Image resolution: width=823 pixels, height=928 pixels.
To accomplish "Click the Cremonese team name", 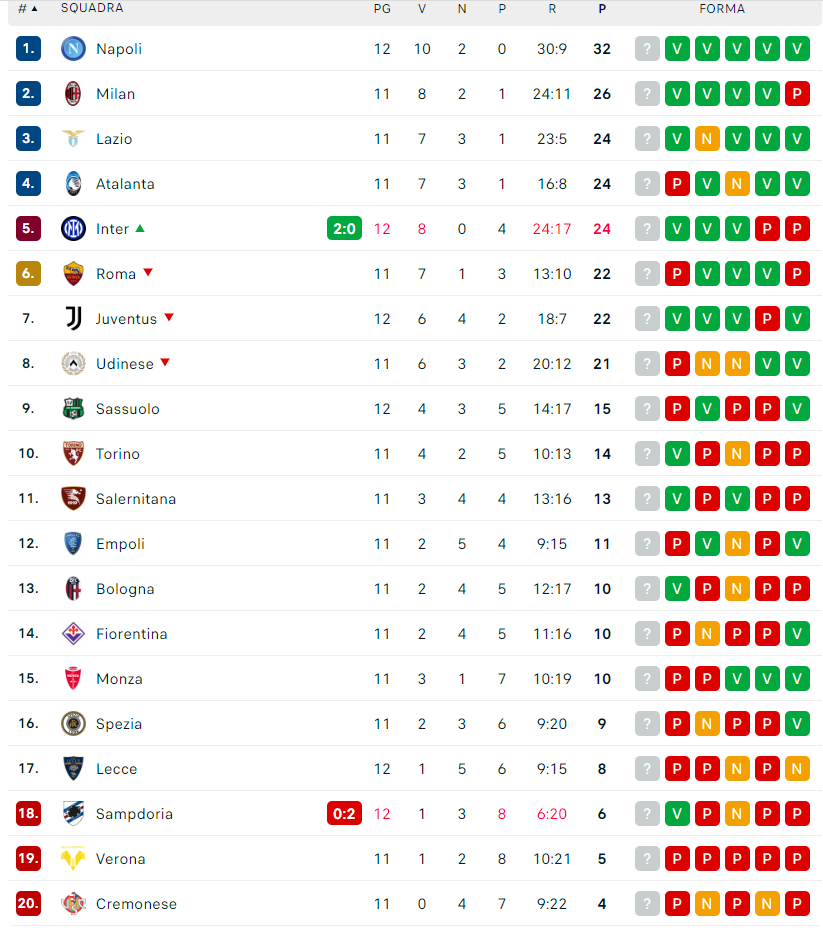I will (136, 903).
